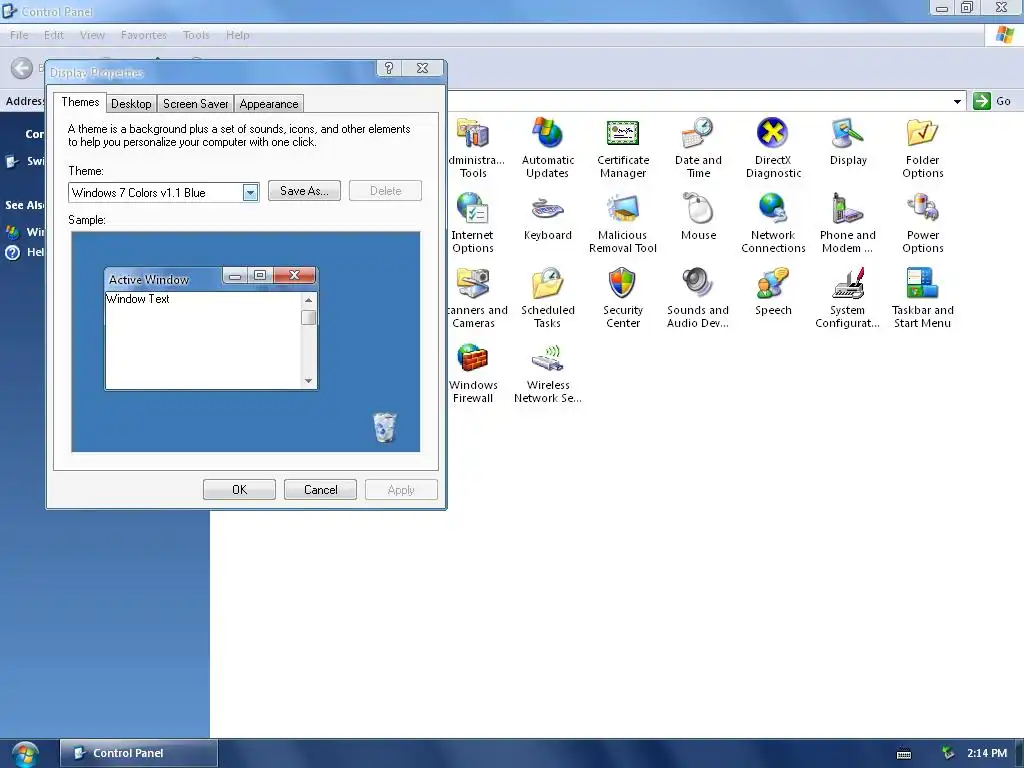
Task: Click the Recycle Bin in theme sample
Action: (x=385, y=428)
